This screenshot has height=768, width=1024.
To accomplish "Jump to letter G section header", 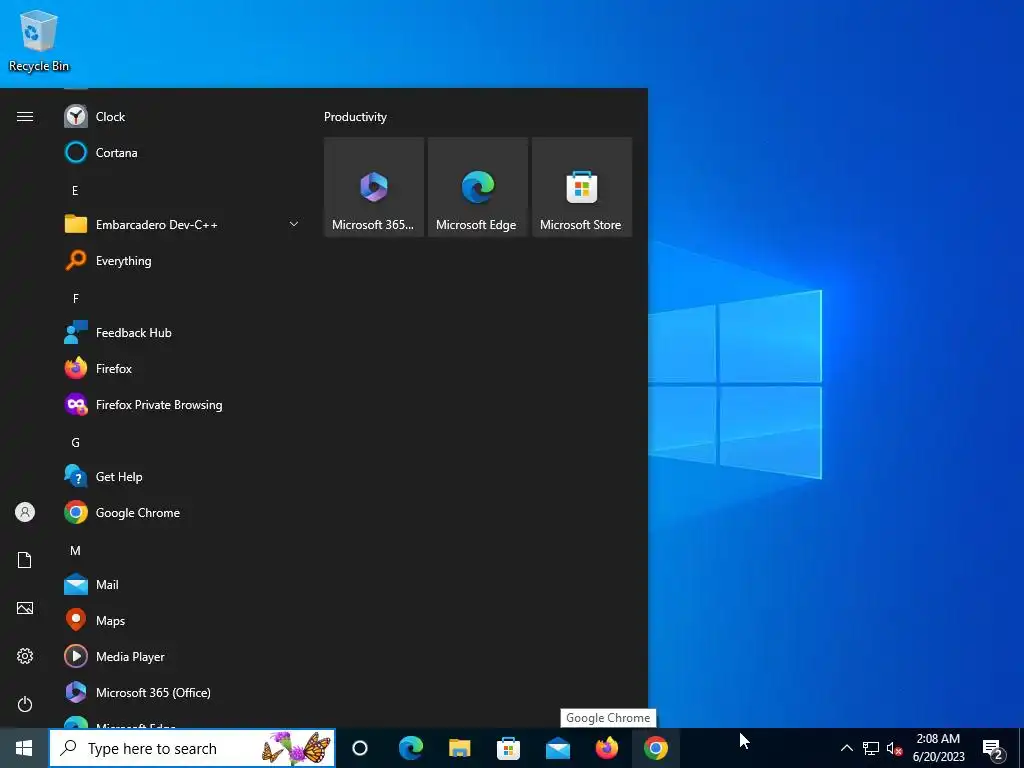I will [76, 443].
